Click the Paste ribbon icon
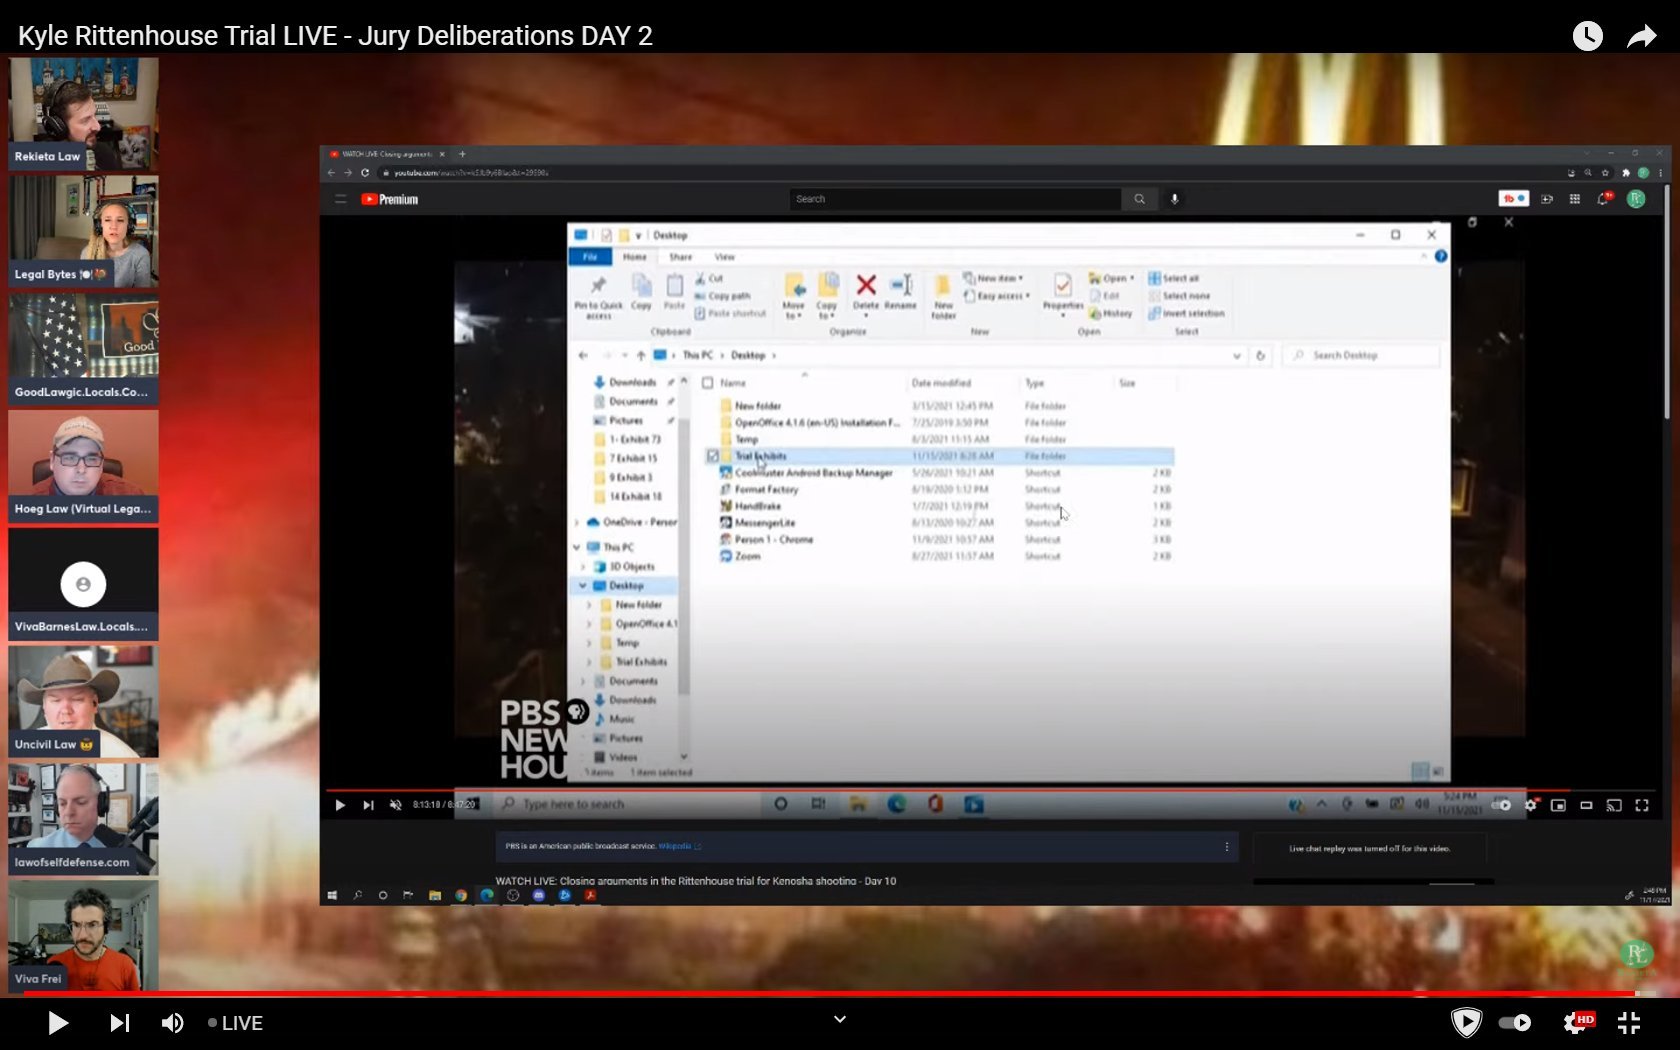Image resolution: width=1680 pixels, height=1050 pixels. [x=675, y=293]
